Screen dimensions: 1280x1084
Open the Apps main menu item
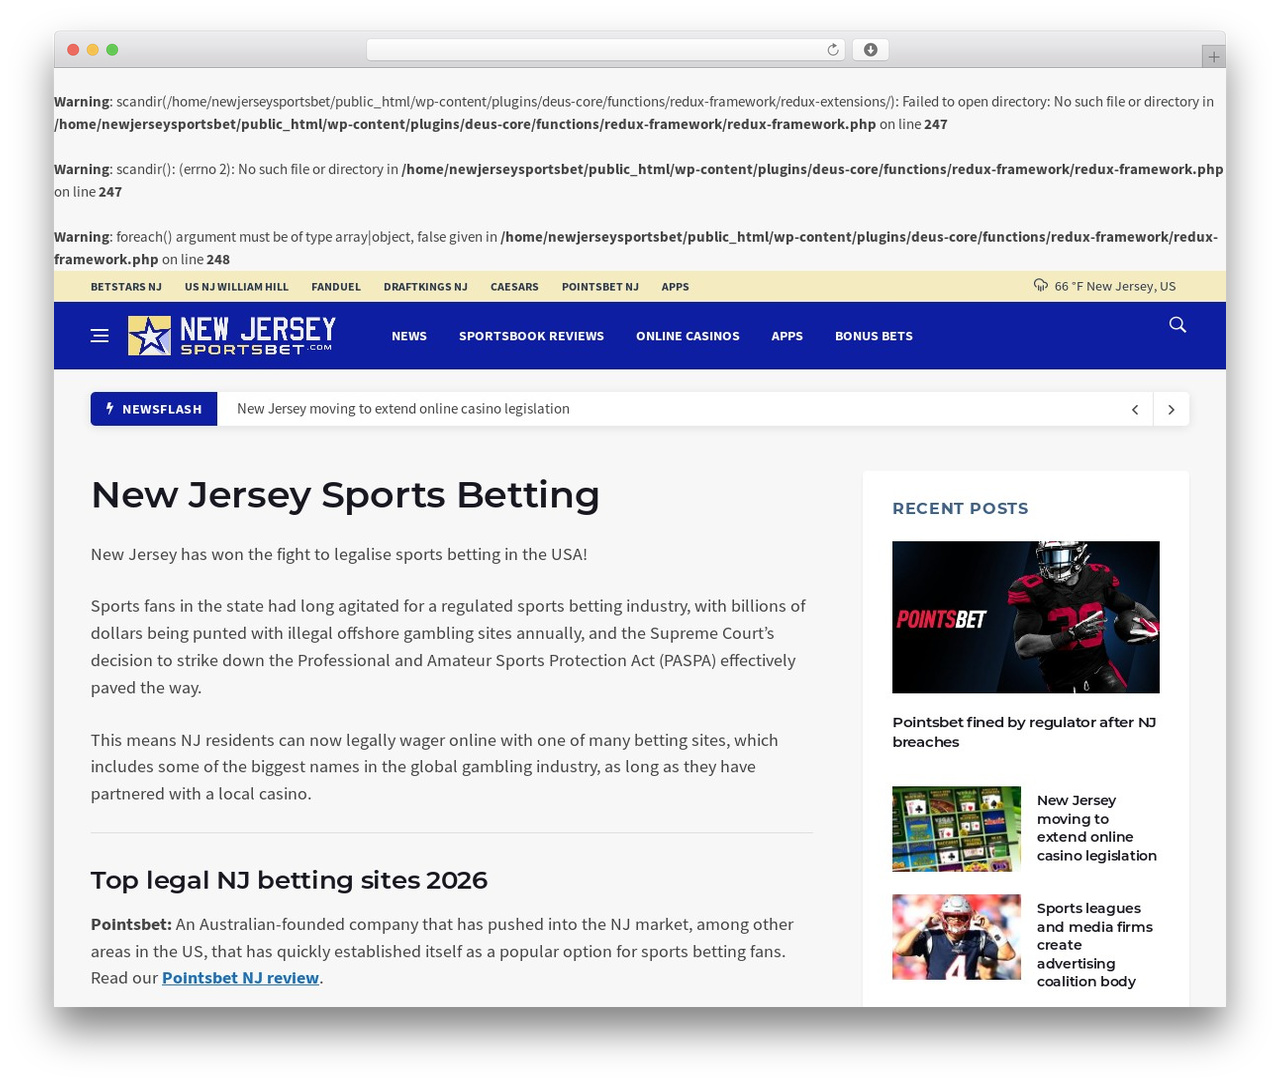pyautogui.click(x=787, y=336)
